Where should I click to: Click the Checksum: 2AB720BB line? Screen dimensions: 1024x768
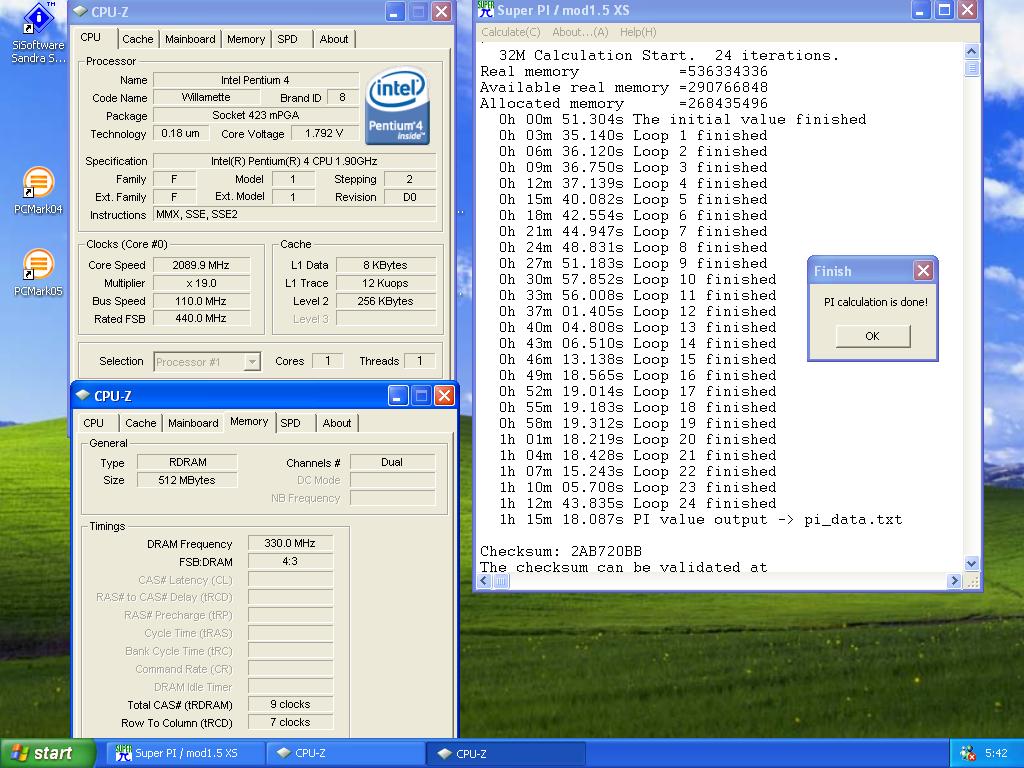pyautogui.click(x=560, y=551)
